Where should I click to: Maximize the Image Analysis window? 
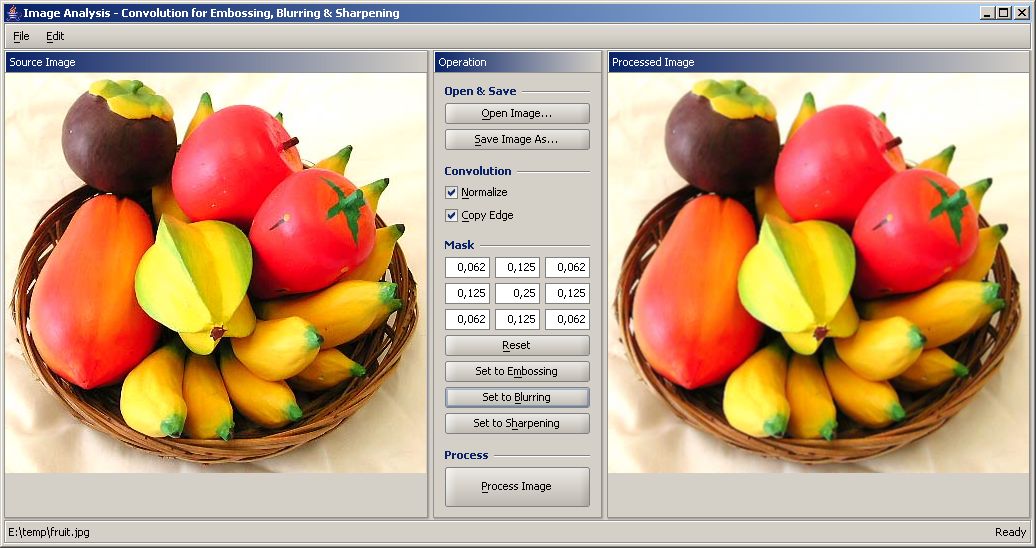click(x=1003, y=13)
